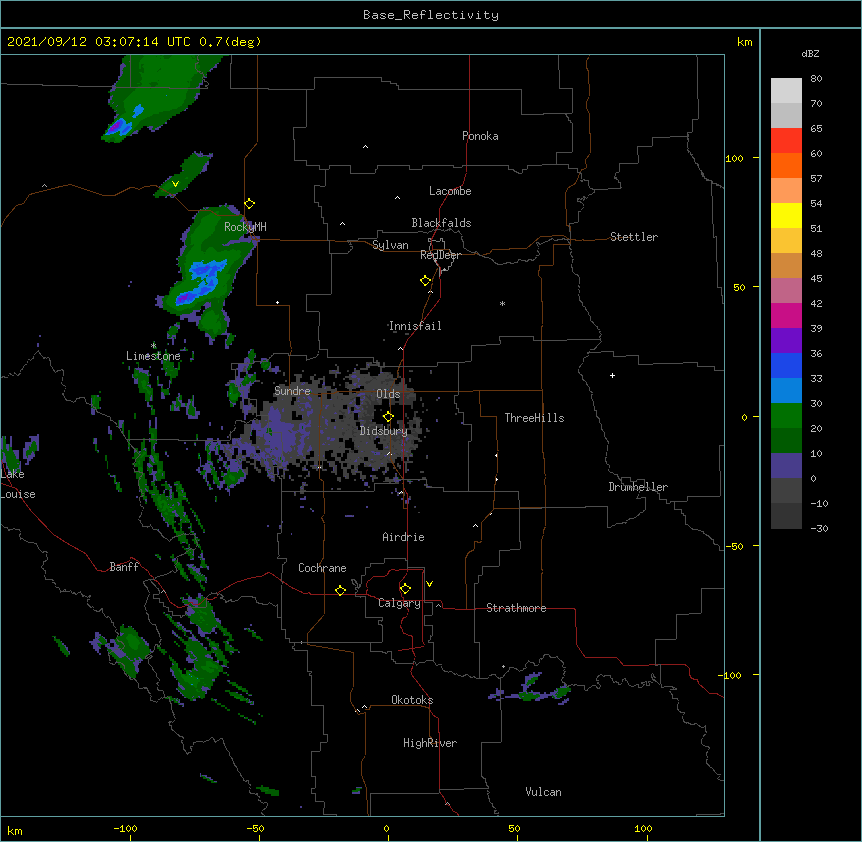Click the Blackfalds city label
This screenshot has width=862, height=842.
click(441, 223)
